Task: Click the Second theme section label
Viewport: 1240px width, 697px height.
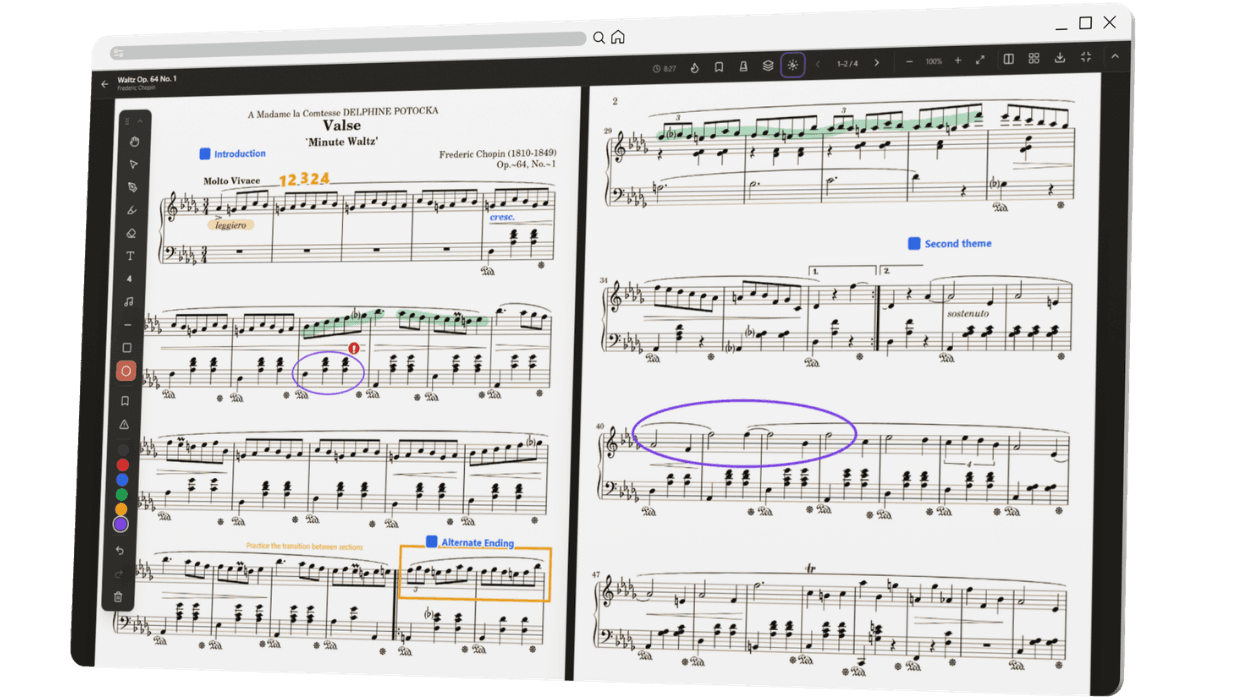Action: tap(950, 243)
